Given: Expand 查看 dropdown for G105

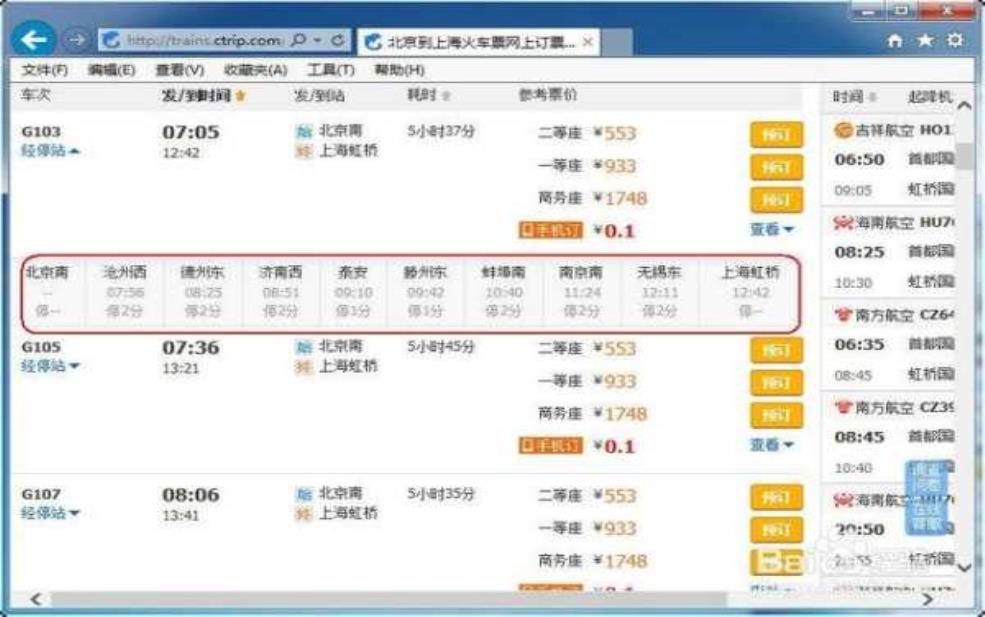Looking at the screenshot, I should coord(771,444).
